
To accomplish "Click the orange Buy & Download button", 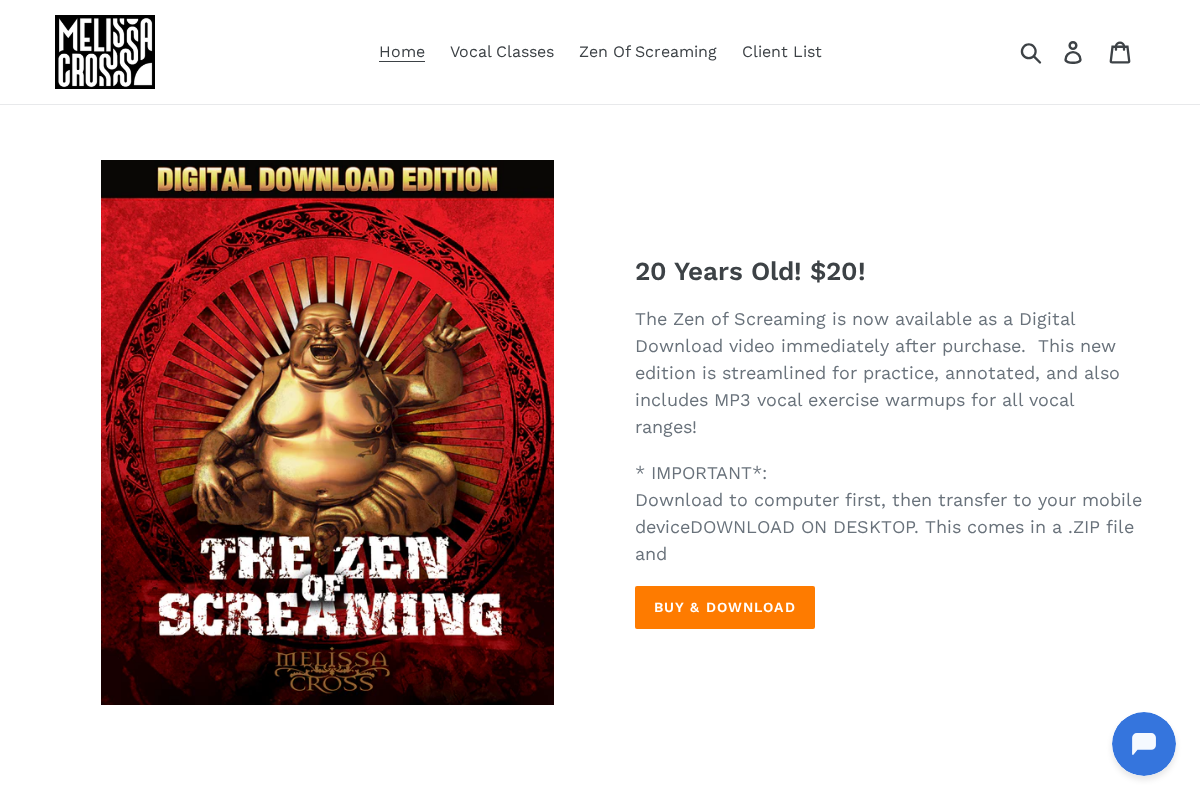I will (x=725, y=607).
